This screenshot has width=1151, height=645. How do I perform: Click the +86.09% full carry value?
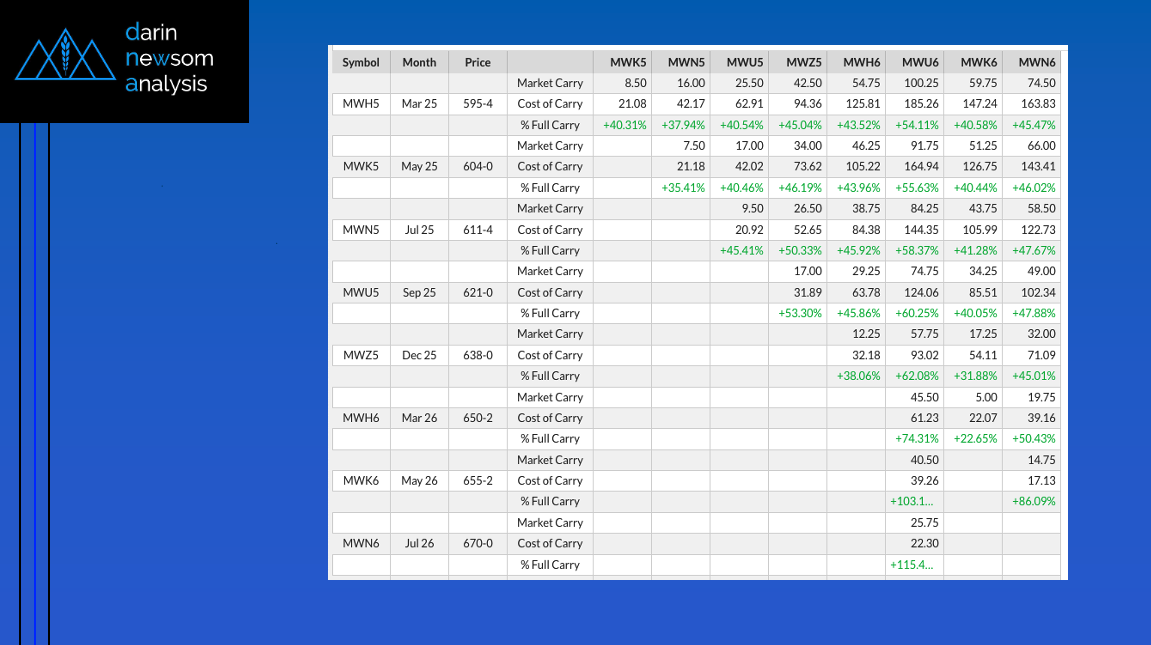(1034, 501)
